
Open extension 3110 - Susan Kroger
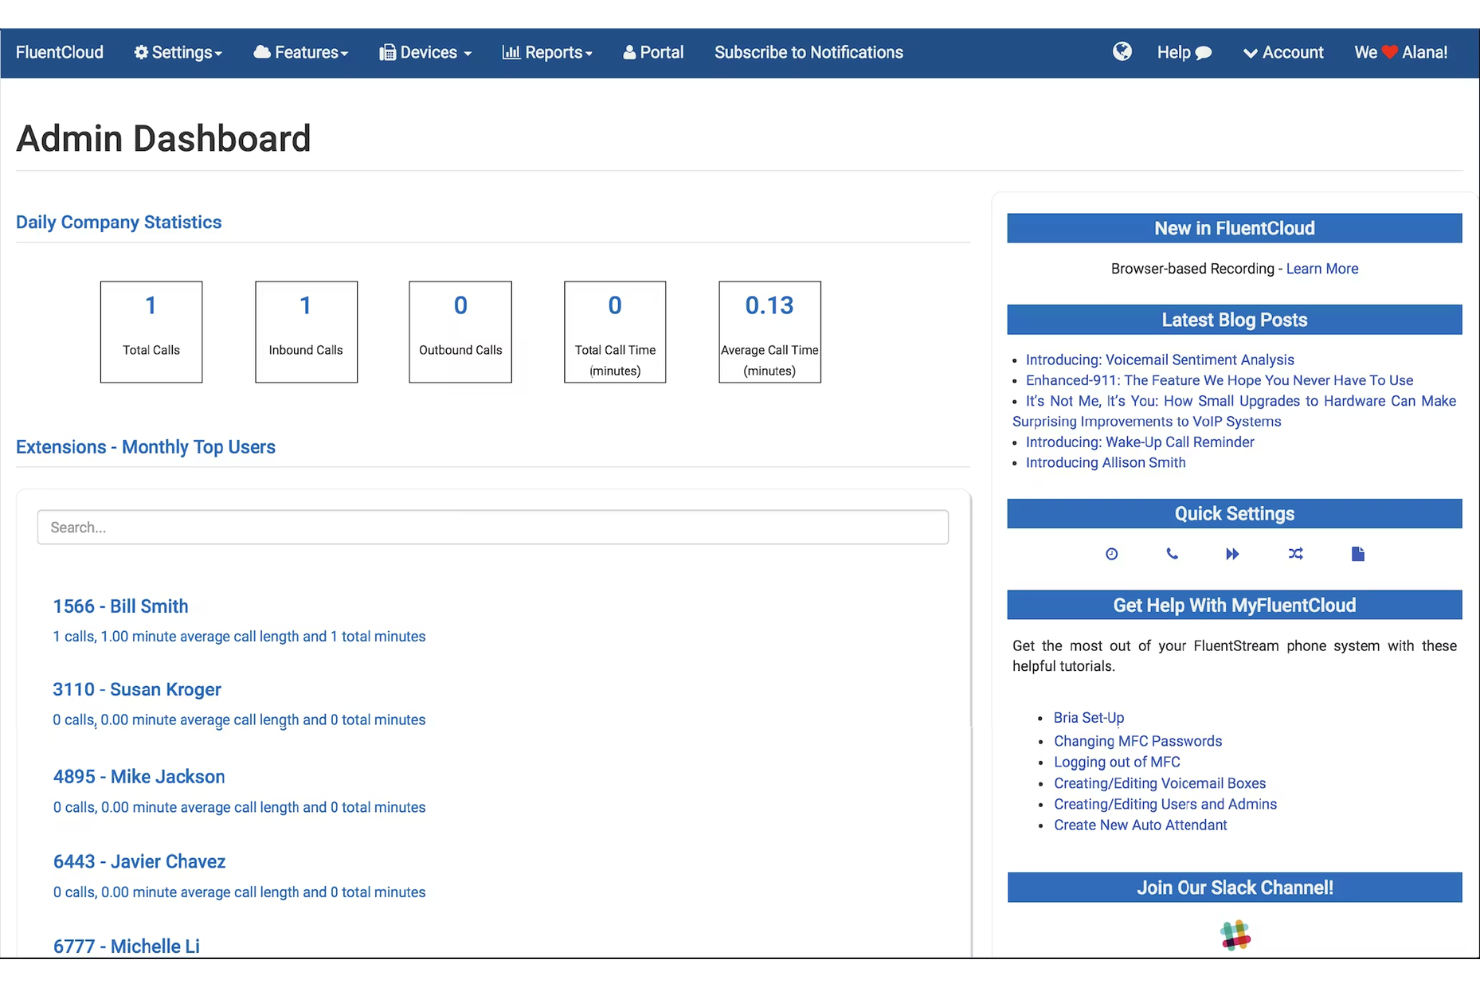pyautogui.click(x=137, y=689)
